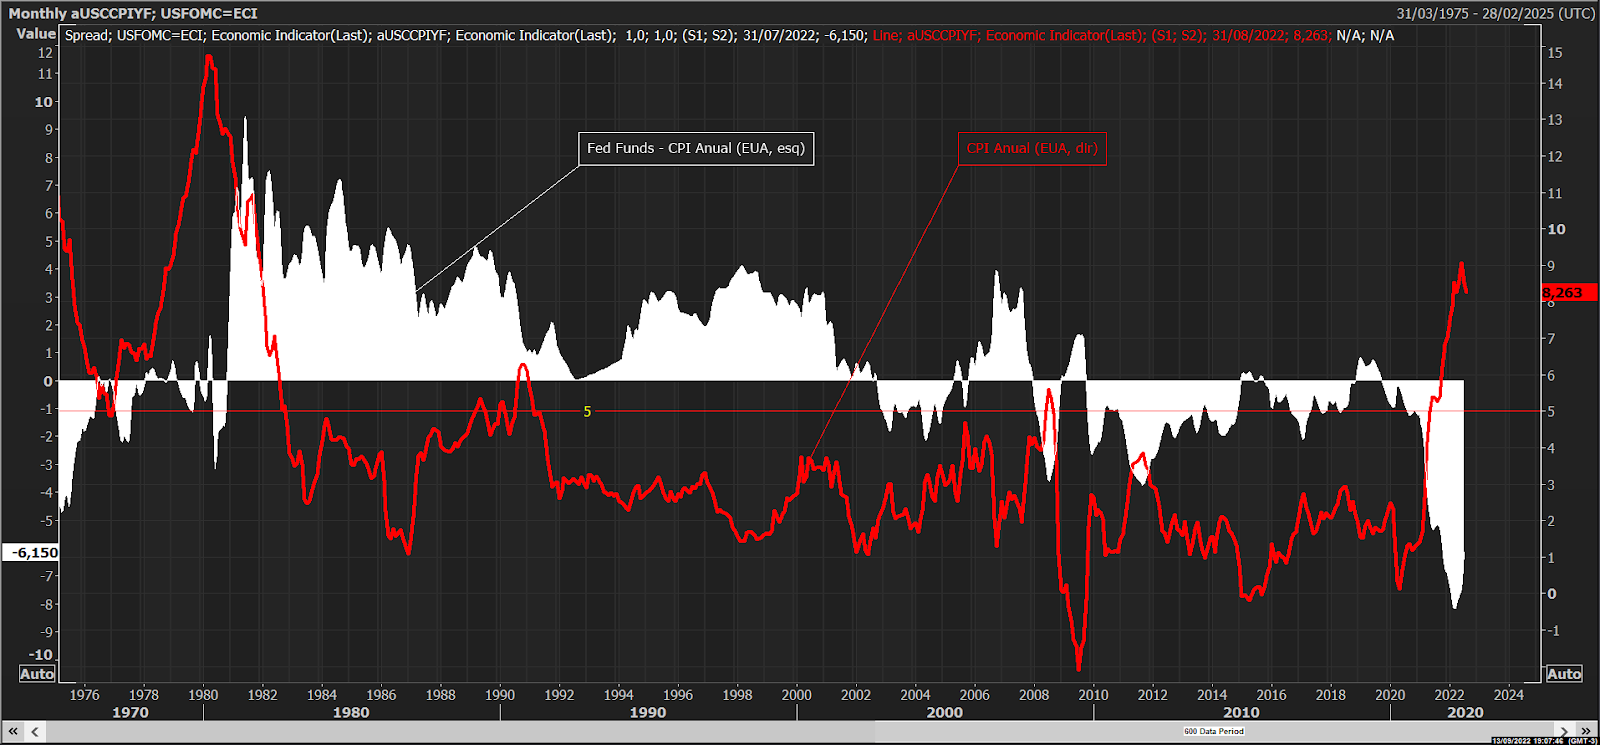Toggle Auto scaling on left axis
The width and height of the screenshot is (1600, 745).
(37, 674)
